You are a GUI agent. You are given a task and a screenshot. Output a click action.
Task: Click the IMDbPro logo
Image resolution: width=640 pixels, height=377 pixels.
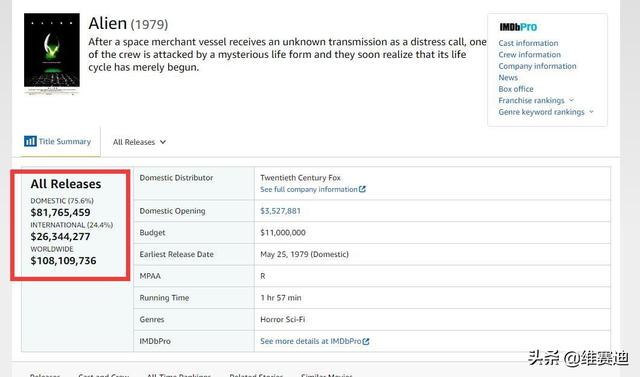point(518,27)
